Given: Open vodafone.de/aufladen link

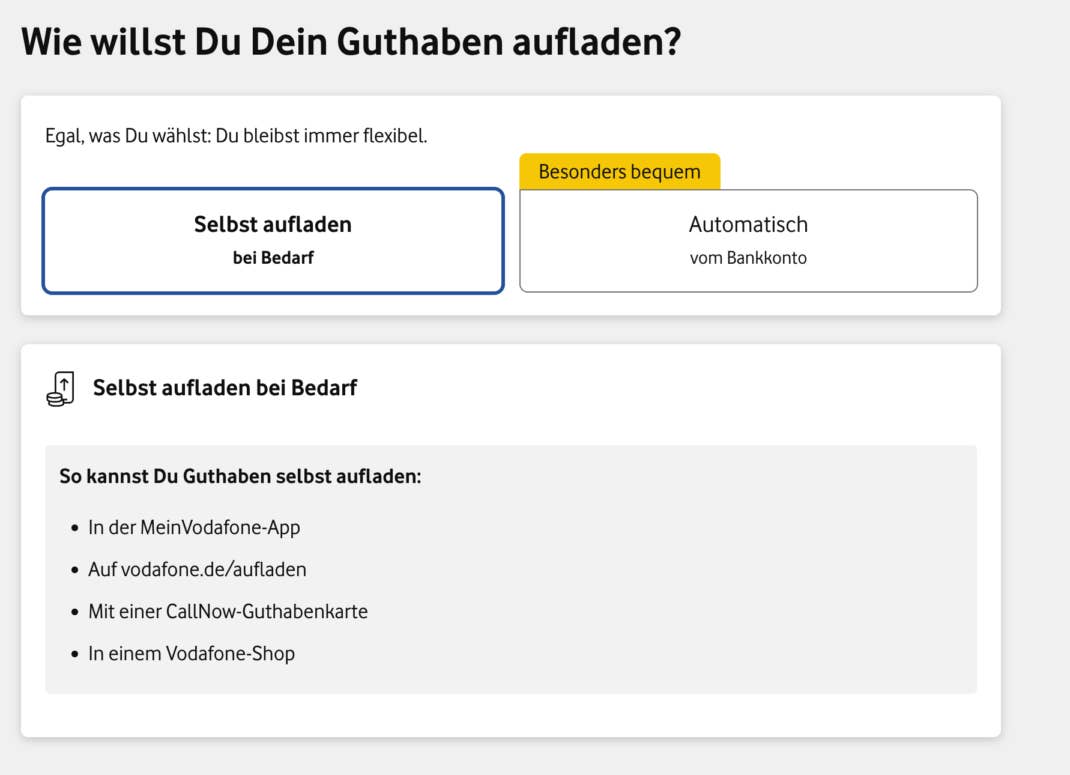Looking at the screenshot, I should point(198,569).
